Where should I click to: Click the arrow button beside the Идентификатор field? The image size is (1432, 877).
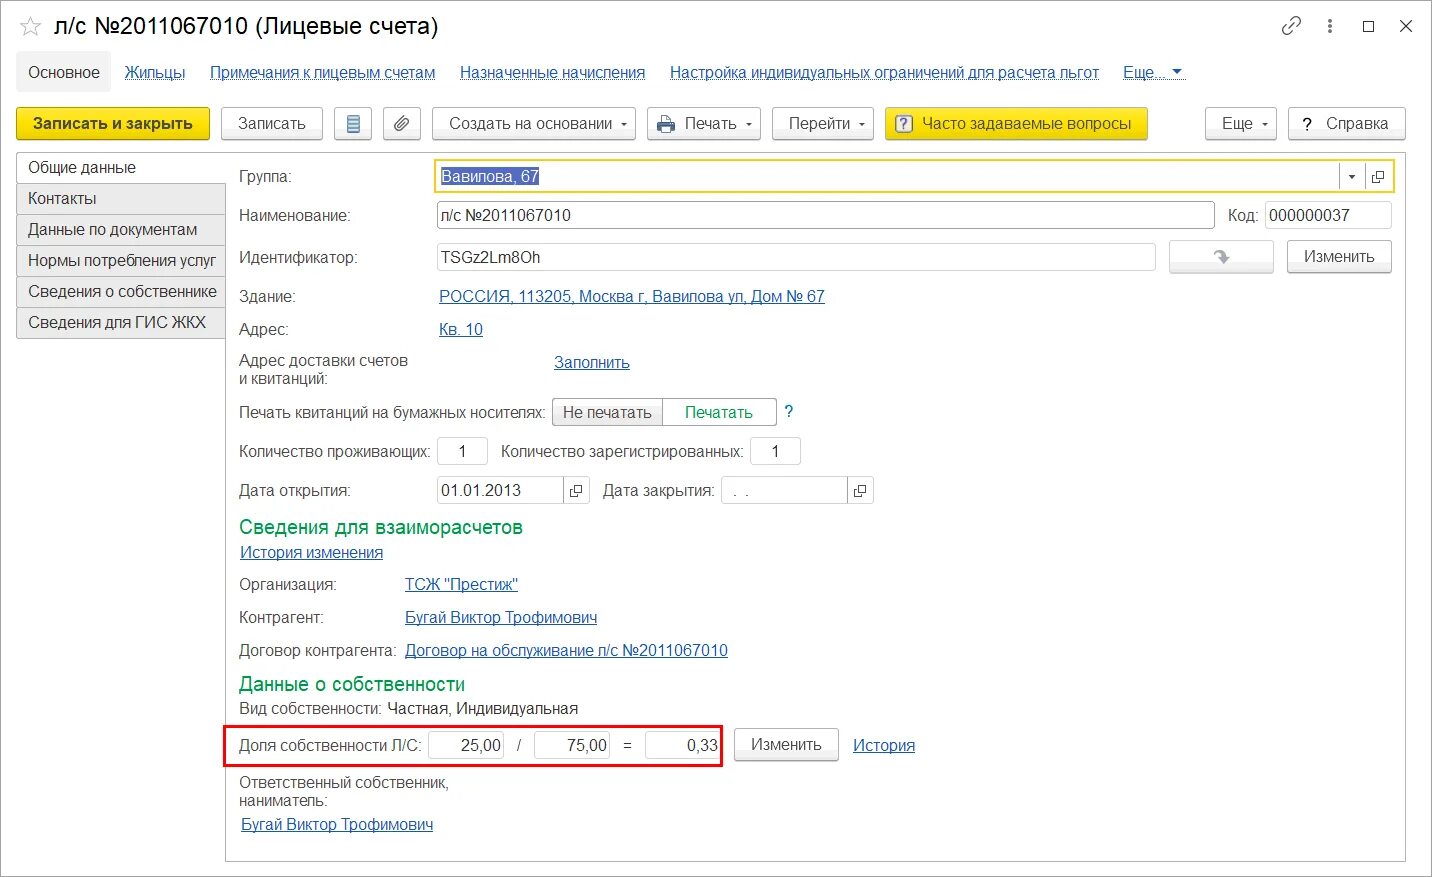(x=1221, y=257)
